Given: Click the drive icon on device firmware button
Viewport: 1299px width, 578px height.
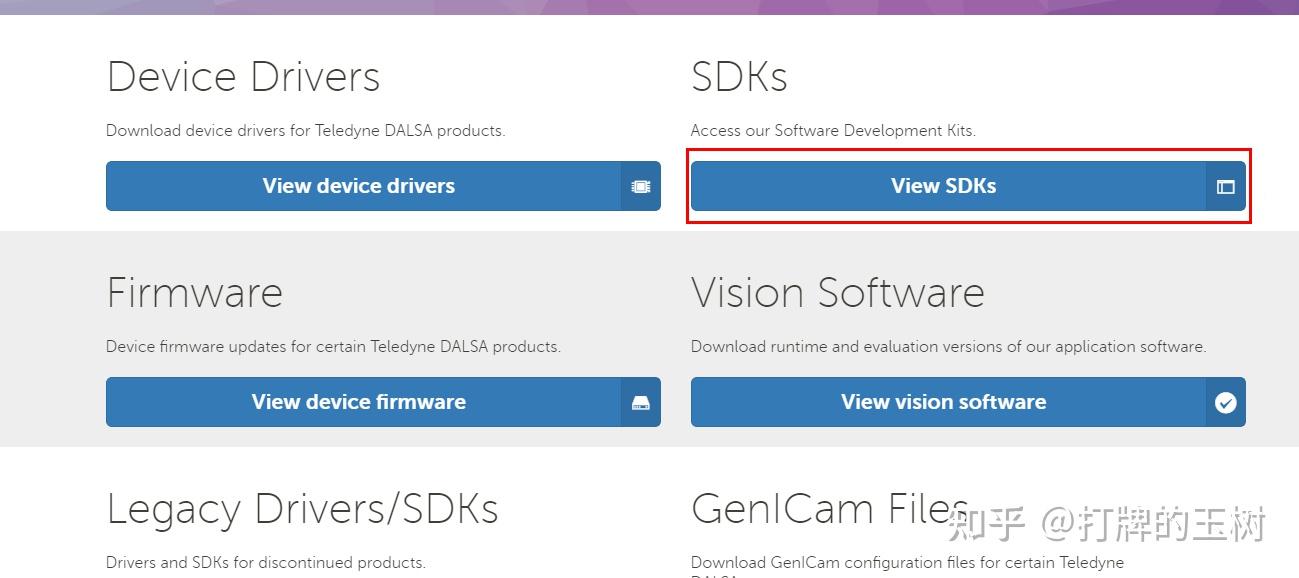Looking at the screenshot, I should [641, 403].
